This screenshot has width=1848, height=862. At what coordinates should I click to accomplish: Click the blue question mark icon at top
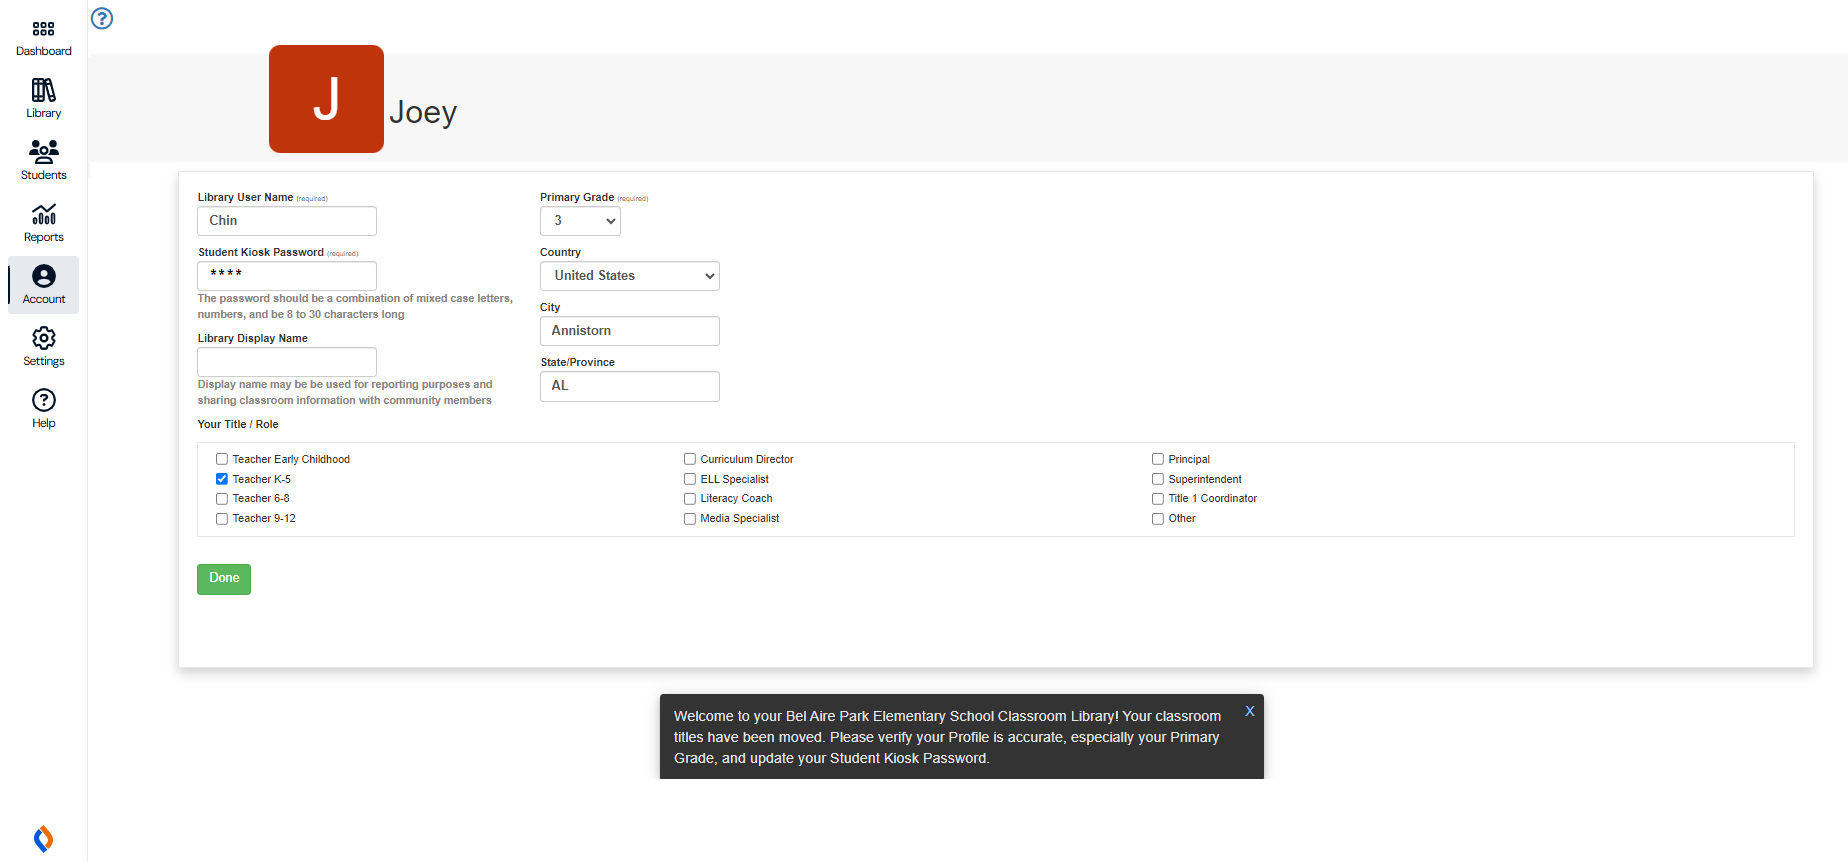pos(102,19)
